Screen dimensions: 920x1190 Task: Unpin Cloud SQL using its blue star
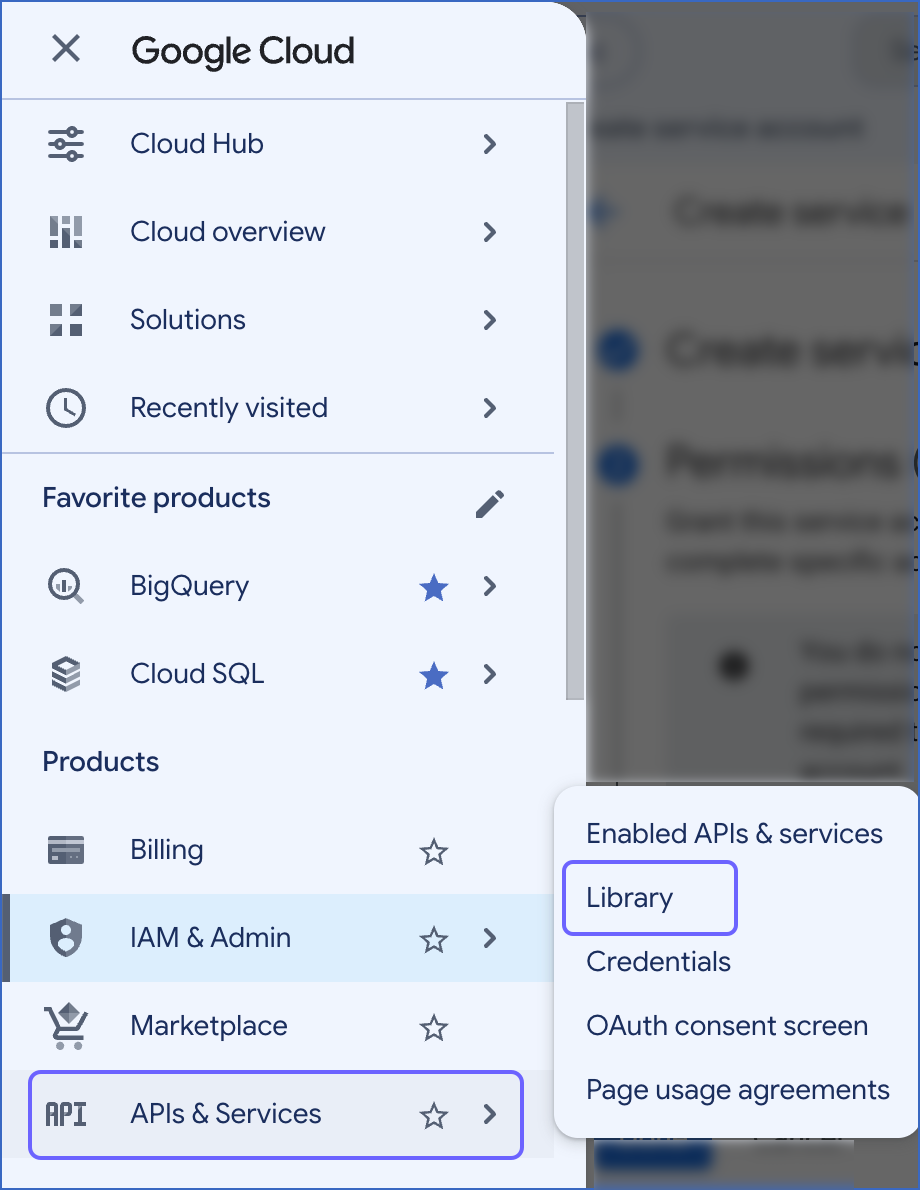point(433,675)
